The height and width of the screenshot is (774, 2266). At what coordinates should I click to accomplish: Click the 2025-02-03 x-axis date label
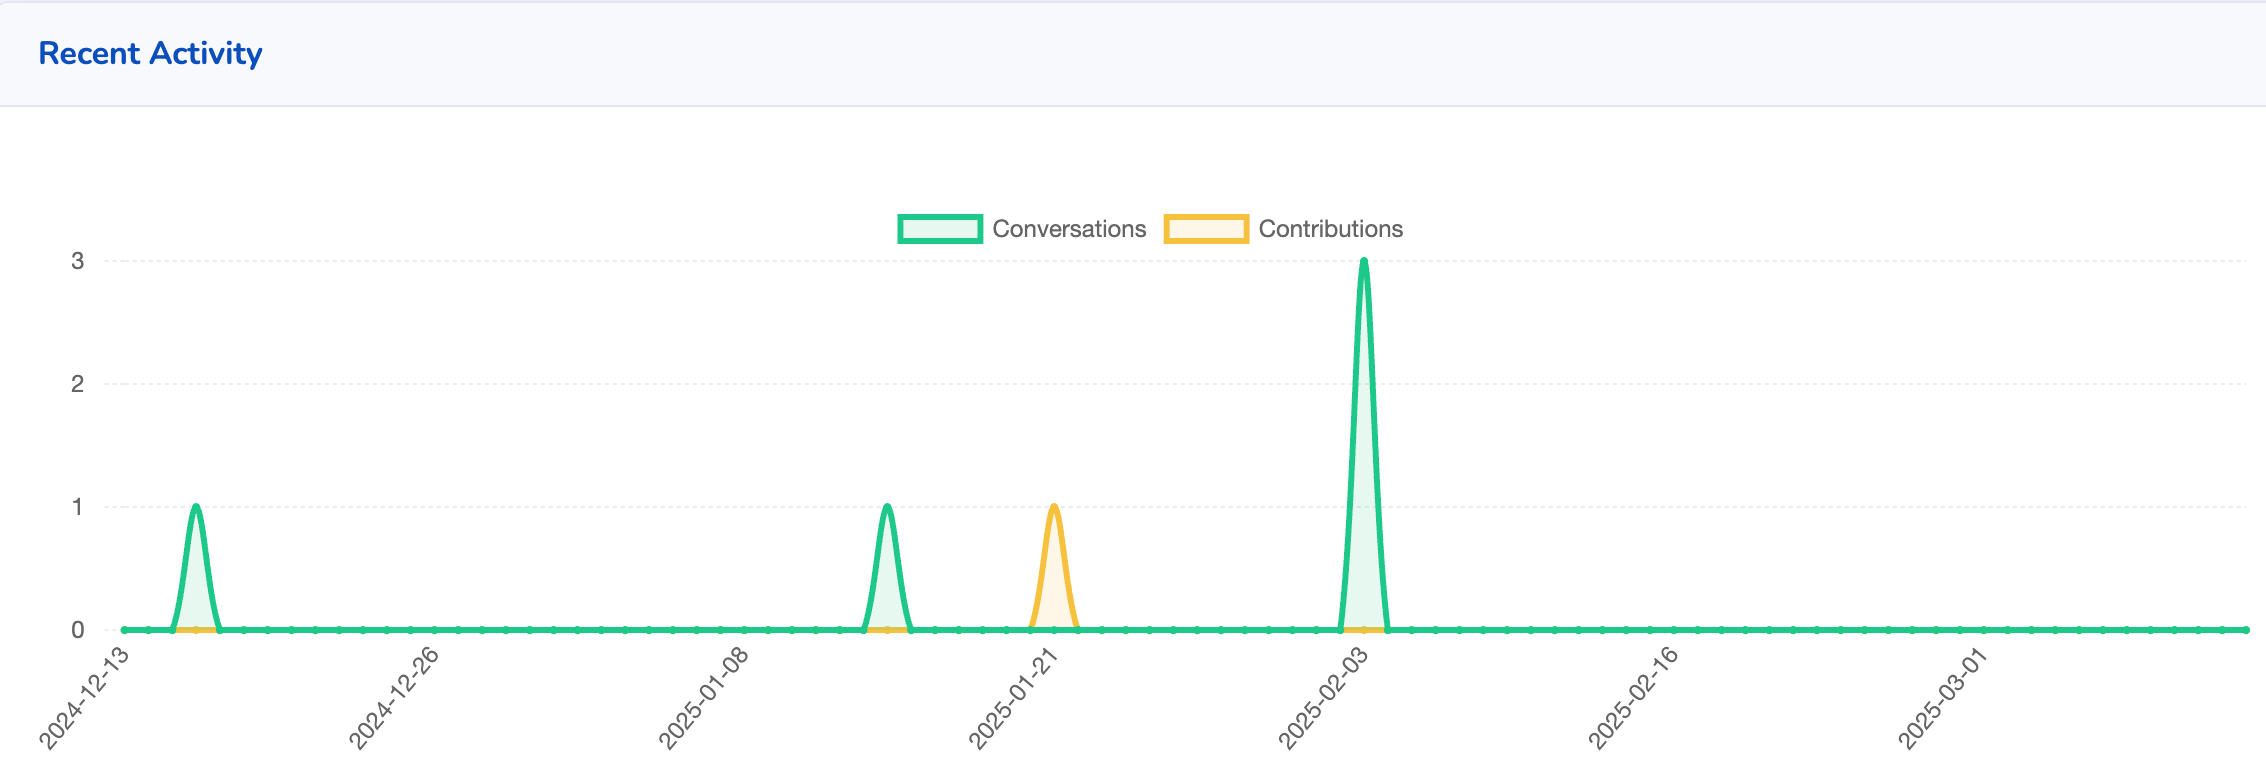[1324, 696]
